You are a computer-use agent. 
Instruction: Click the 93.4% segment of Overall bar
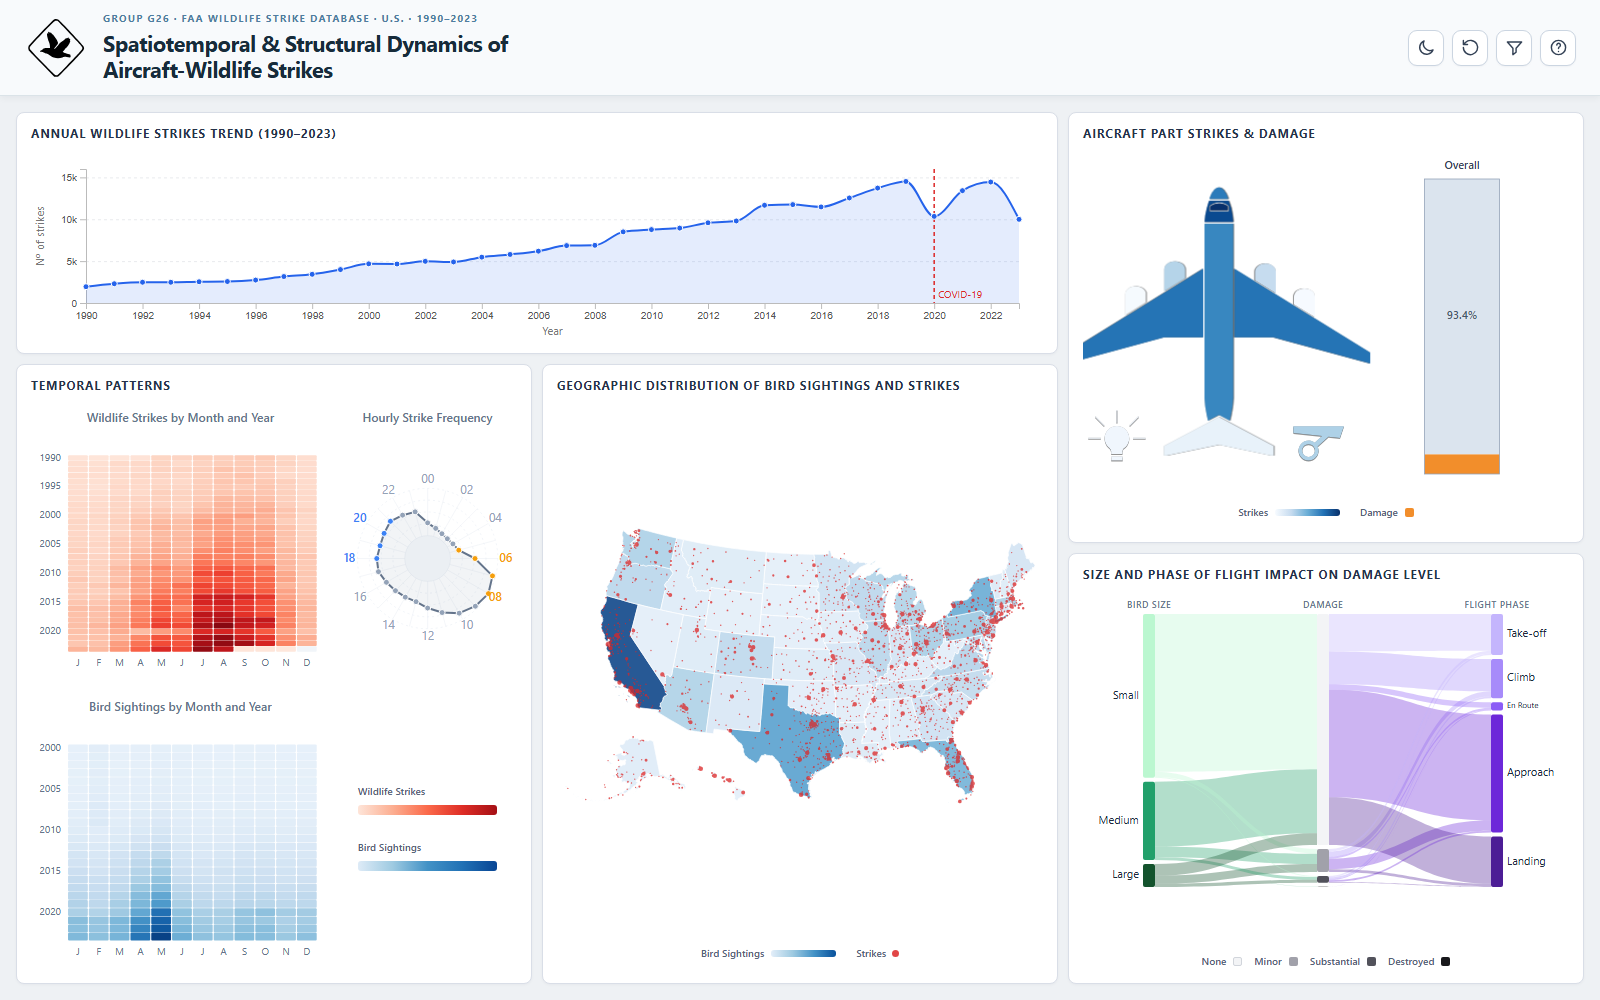click(1462, 316)
